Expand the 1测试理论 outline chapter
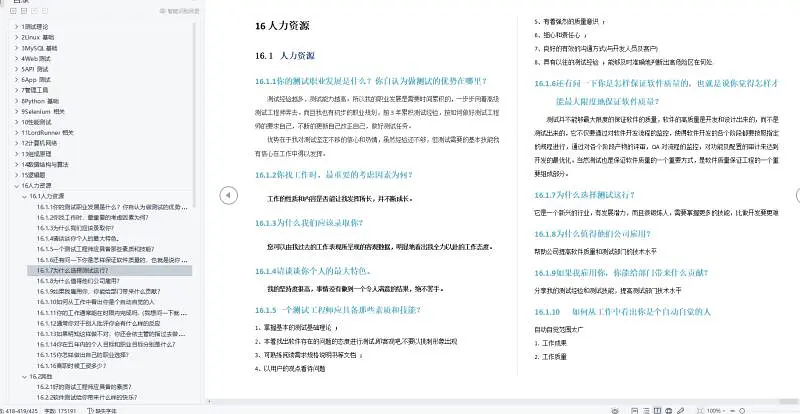Screen dimensions: 800x414 pos(16,27)
